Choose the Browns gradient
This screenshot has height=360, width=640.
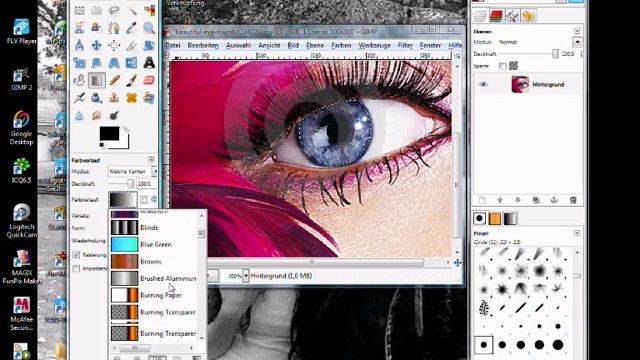click(153, 261)
